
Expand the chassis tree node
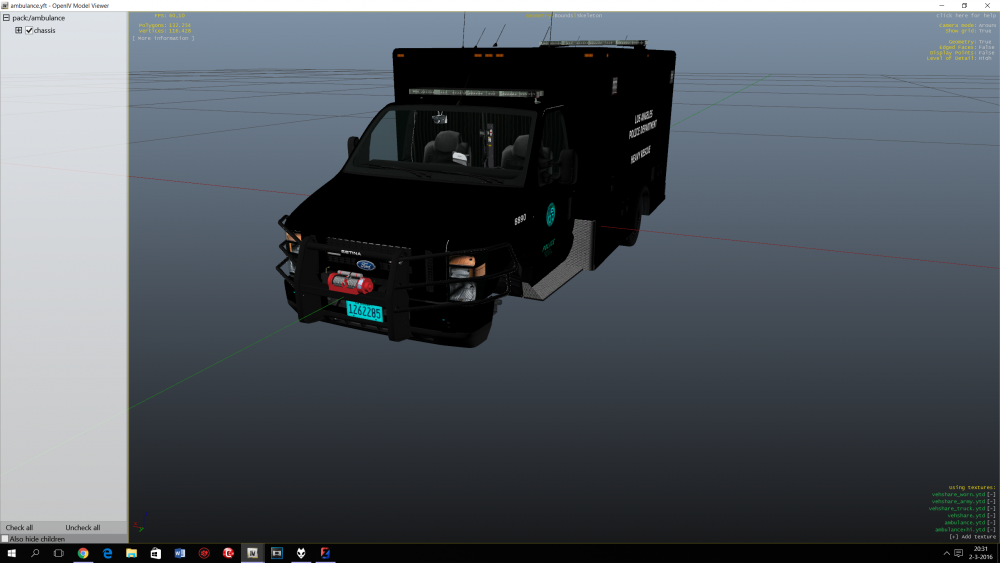tap(18, 30)
